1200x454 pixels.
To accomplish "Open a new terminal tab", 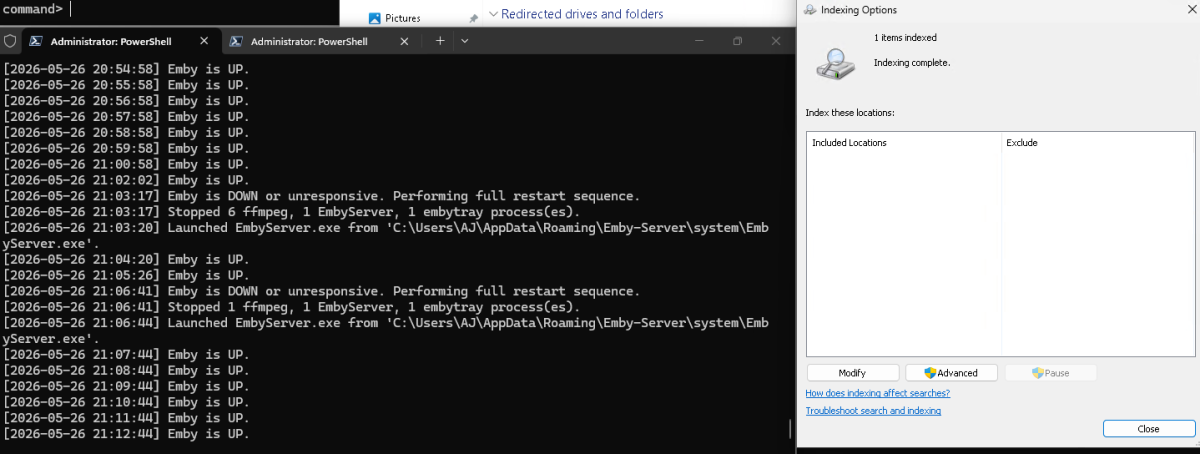I will coord(440,41).
